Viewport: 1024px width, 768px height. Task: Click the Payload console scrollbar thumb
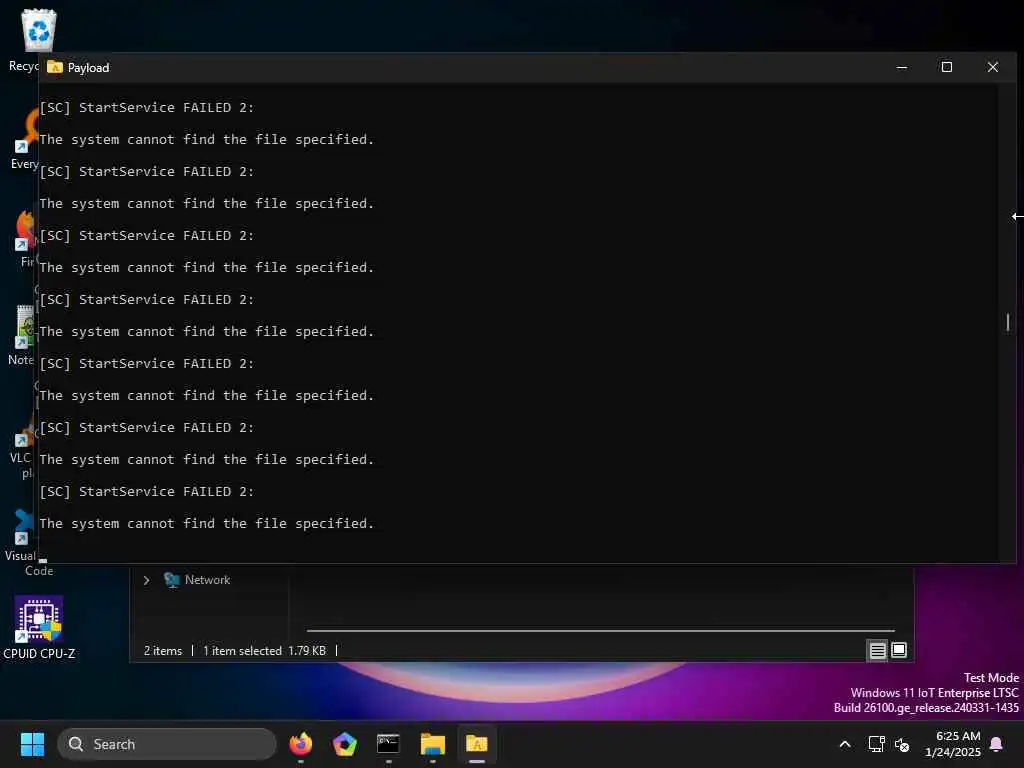[1008, 322]
